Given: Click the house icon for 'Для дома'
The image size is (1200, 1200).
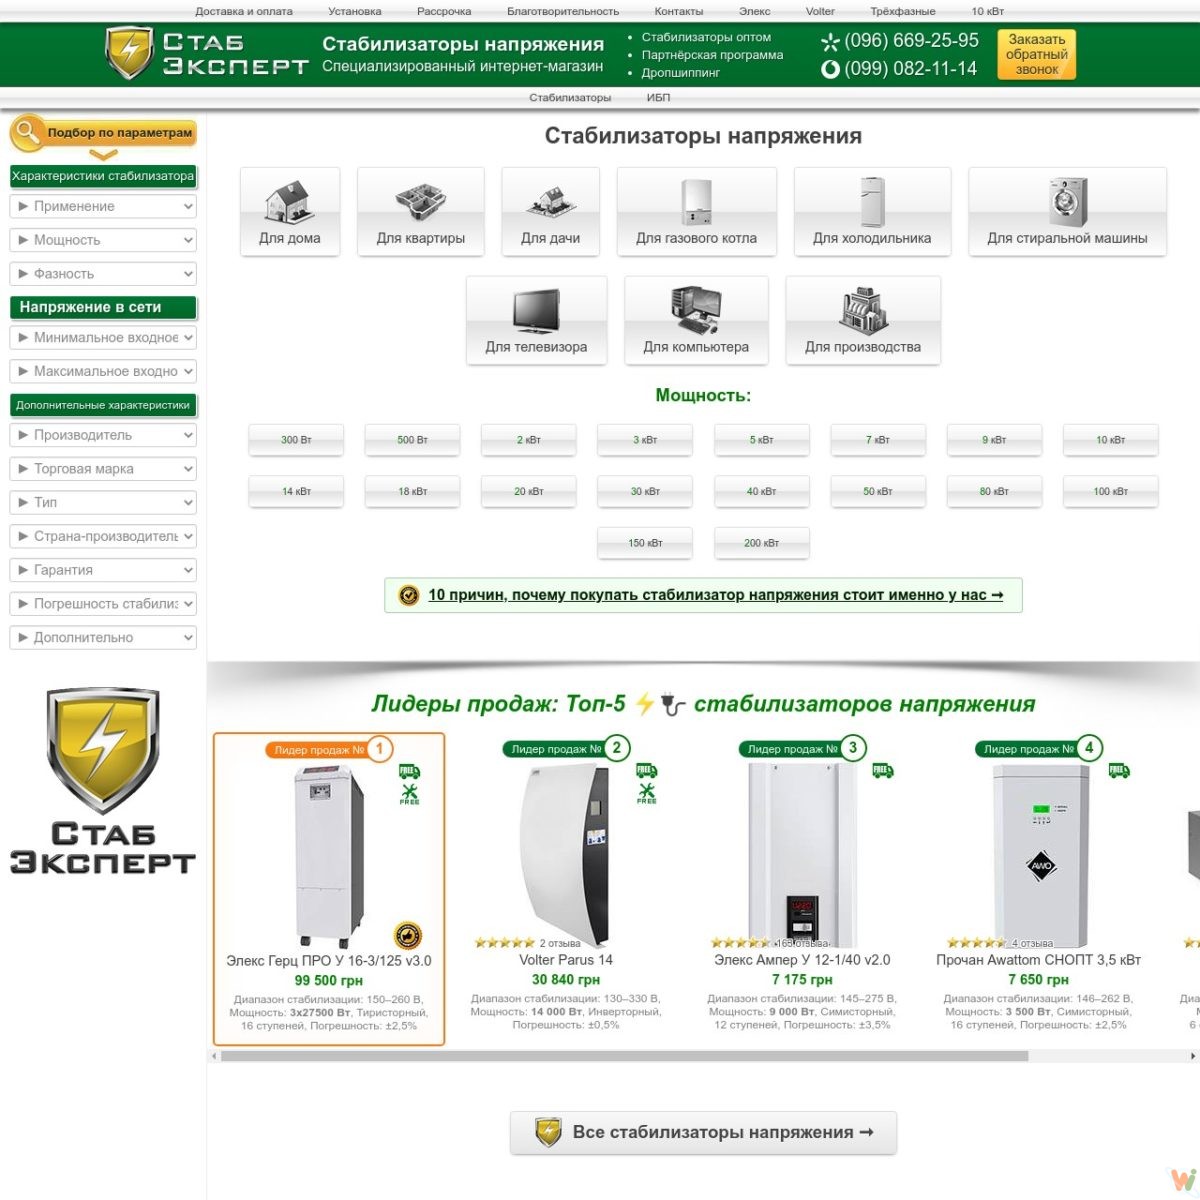Looking at the screenshot, I should pos(290,201).
